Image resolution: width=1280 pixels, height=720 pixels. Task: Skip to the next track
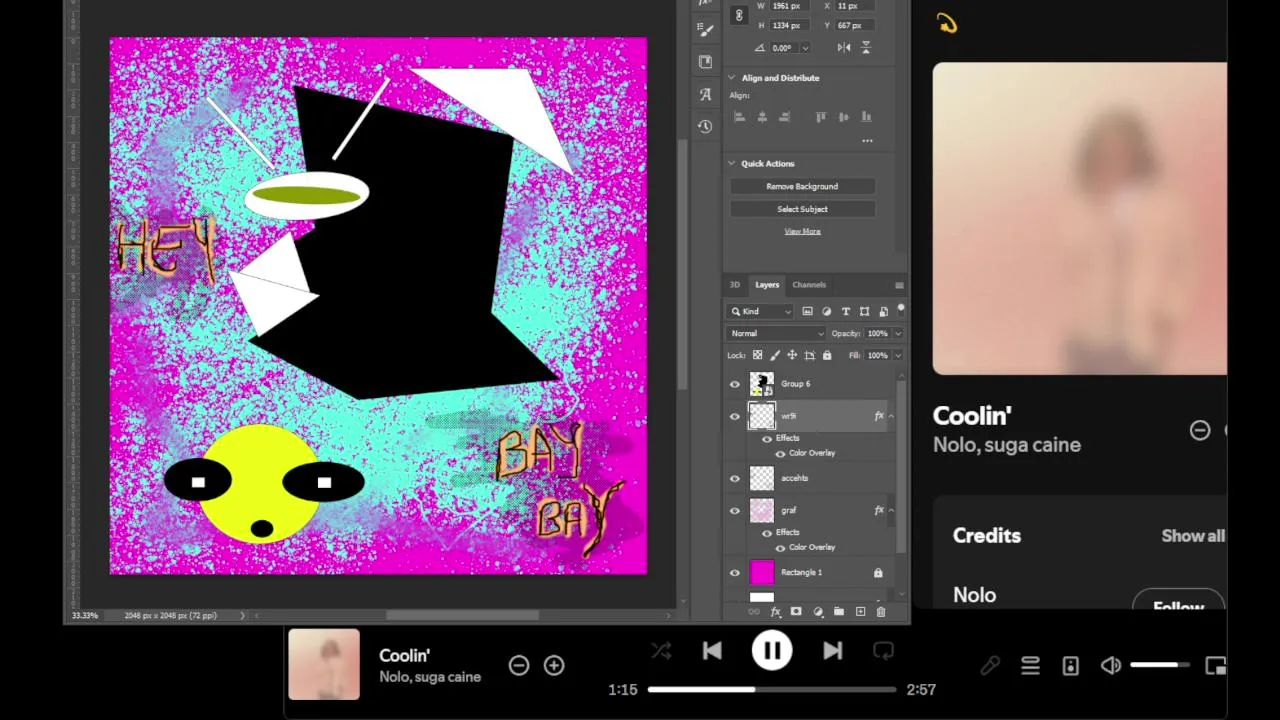click(832, 651)
